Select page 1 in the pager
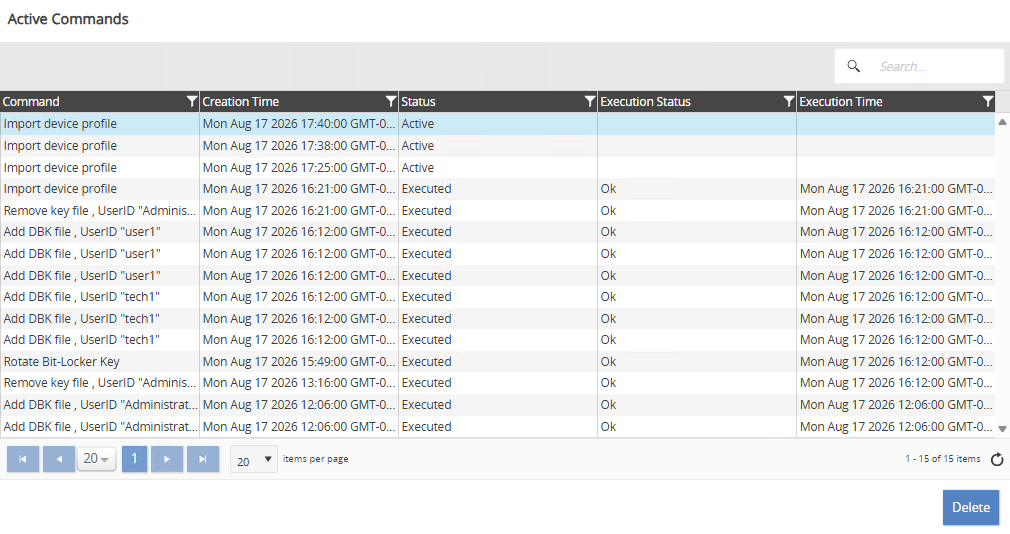 coord(134,459)
